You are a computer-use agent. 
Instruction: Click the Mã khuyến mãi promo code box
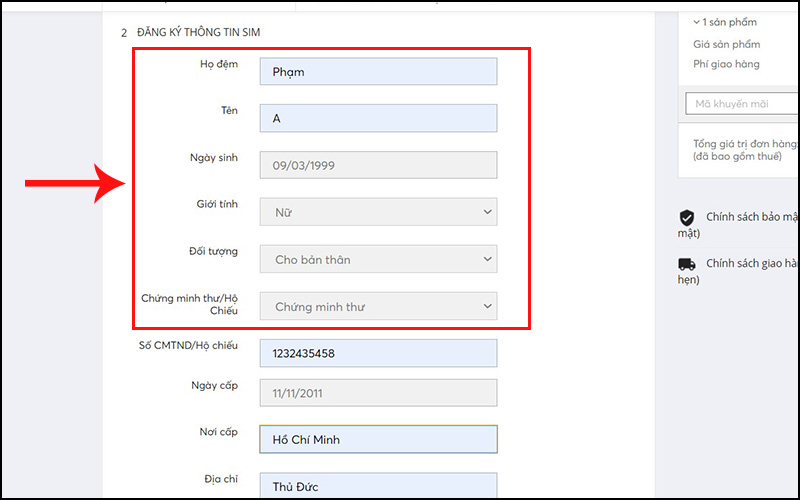click(742, 104)
